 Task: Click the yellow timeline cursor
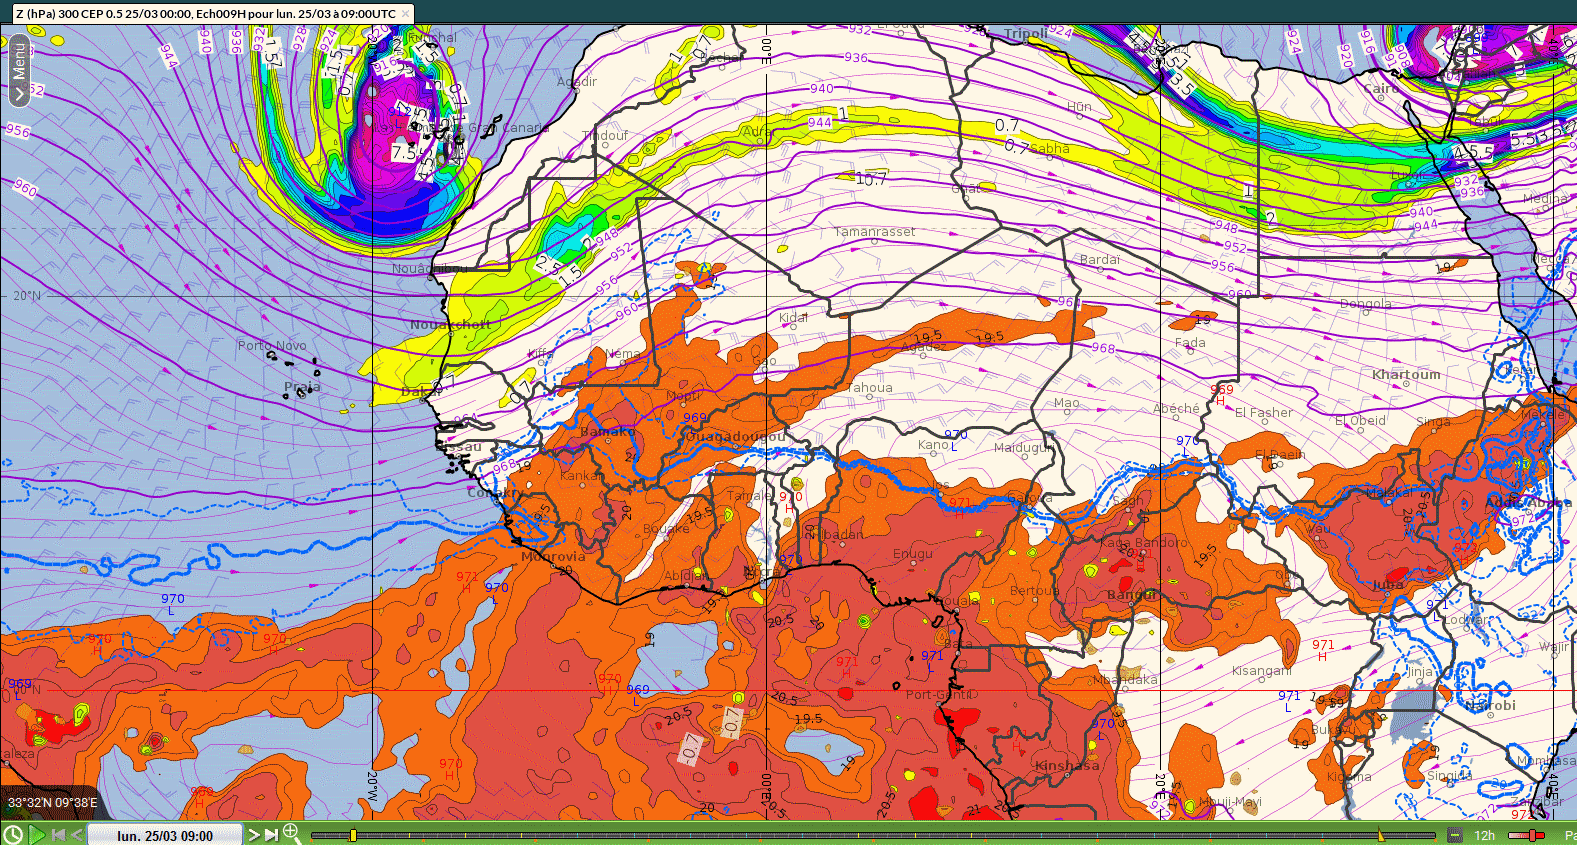tap(353, 835)
